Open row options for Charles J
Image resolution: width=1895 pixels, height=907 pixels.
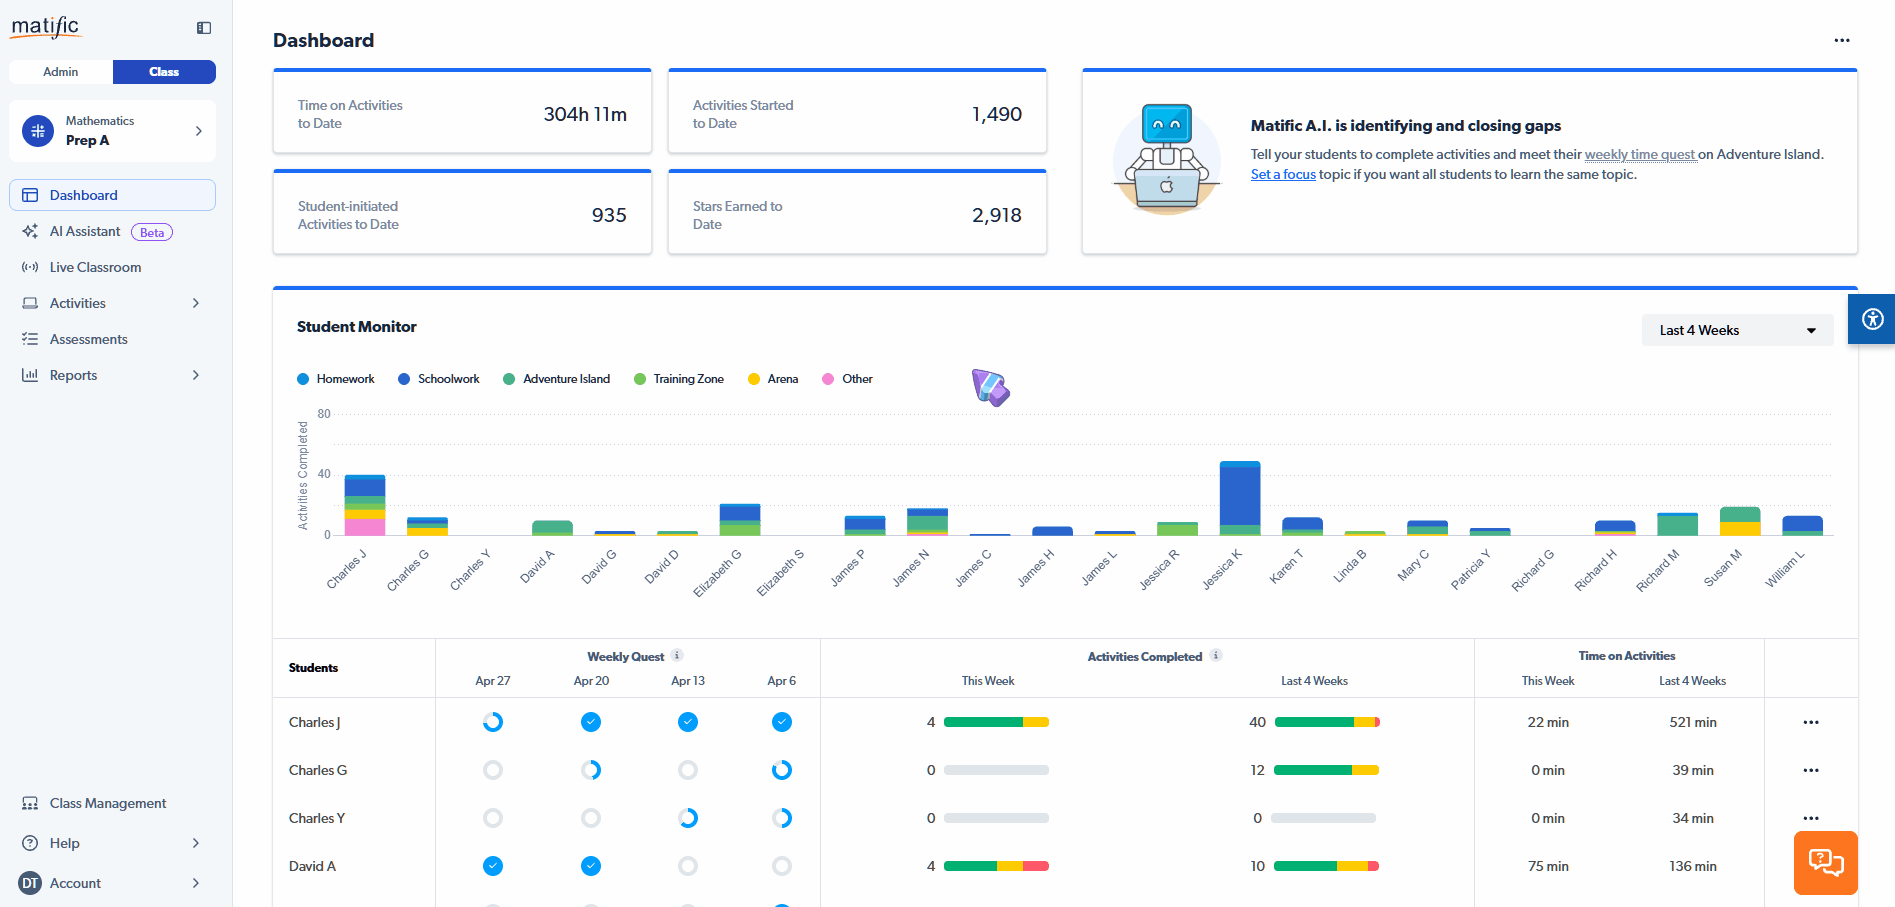click(1810, 722)
